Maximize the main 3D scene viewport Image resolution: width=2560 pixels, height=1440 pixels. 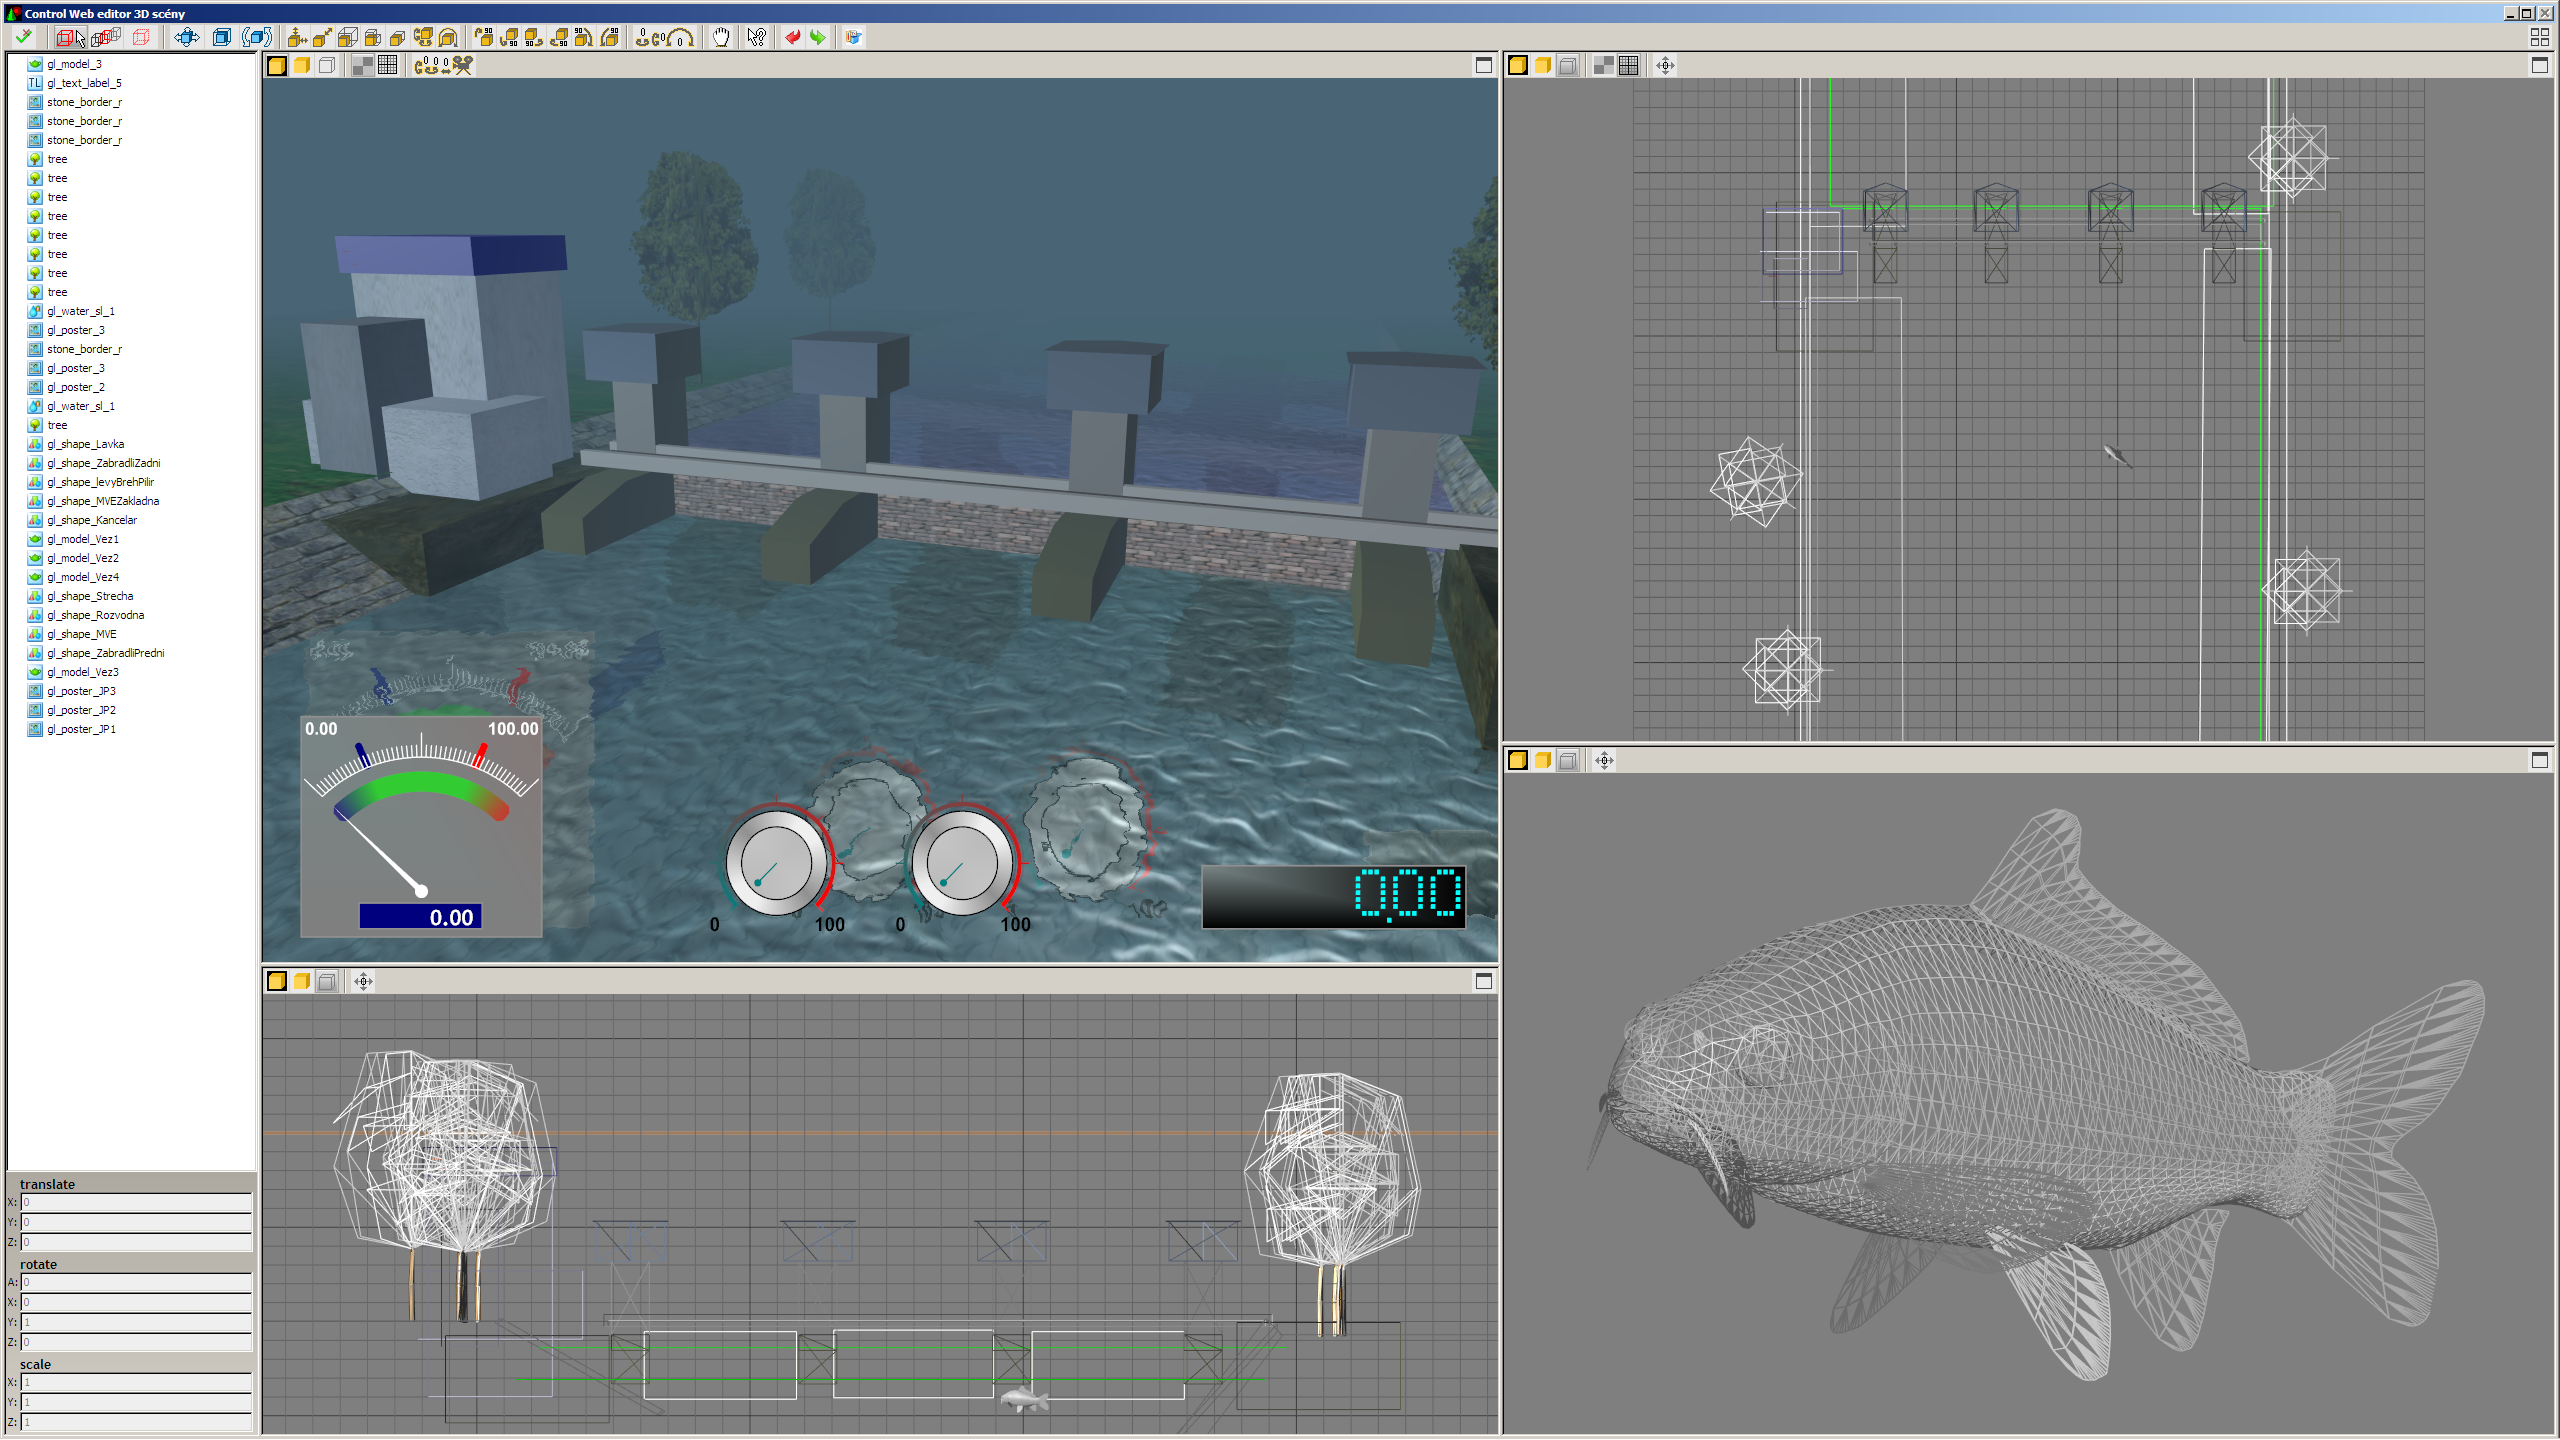tap(1484, 65)
